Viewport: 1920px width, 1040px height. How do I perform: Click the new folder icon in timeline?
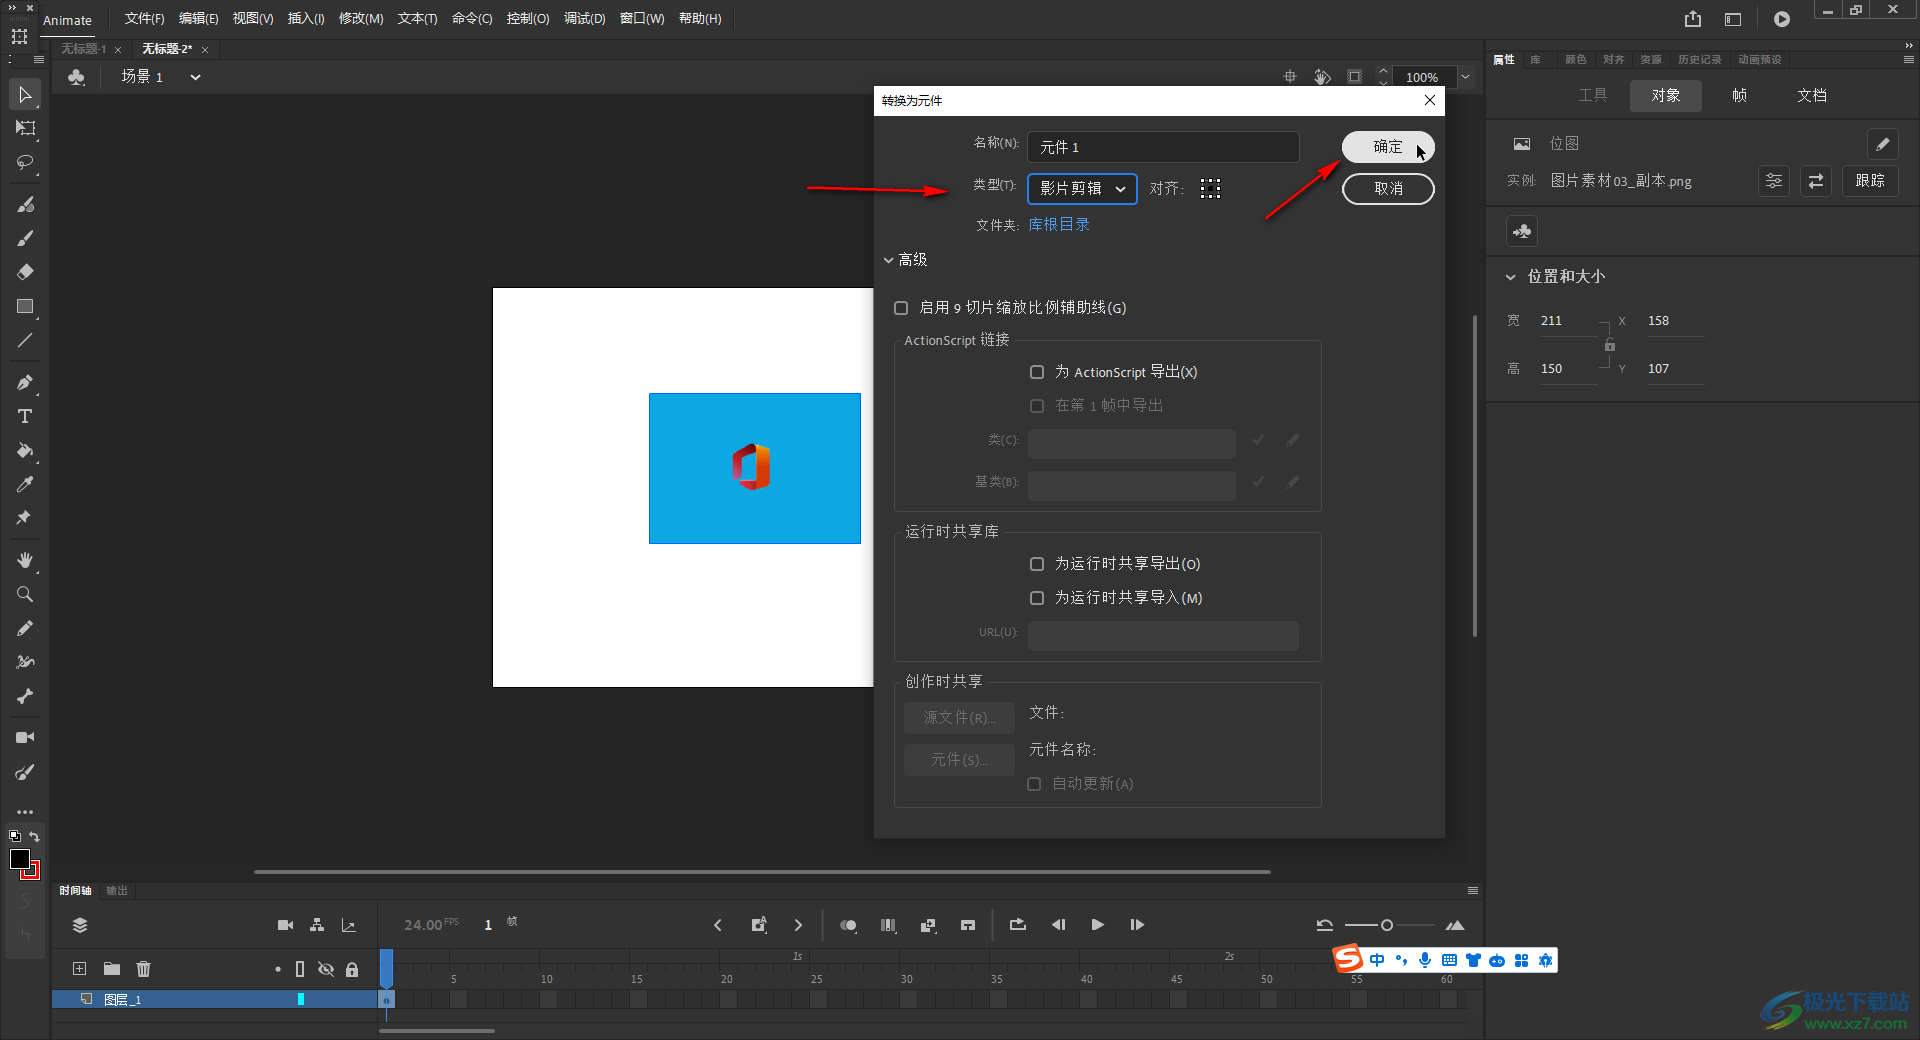coord(112,968)
